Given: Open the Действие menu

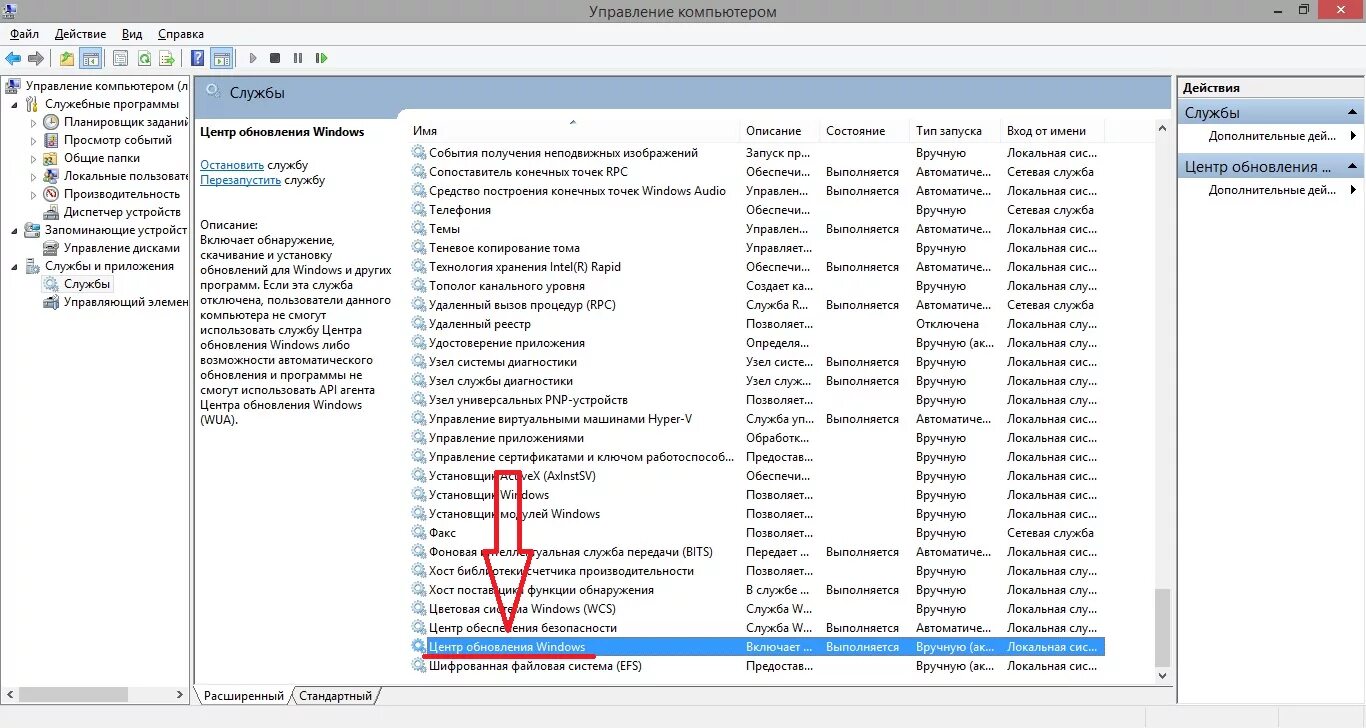Looking at the screenshot, I should (x=81, y=34).
